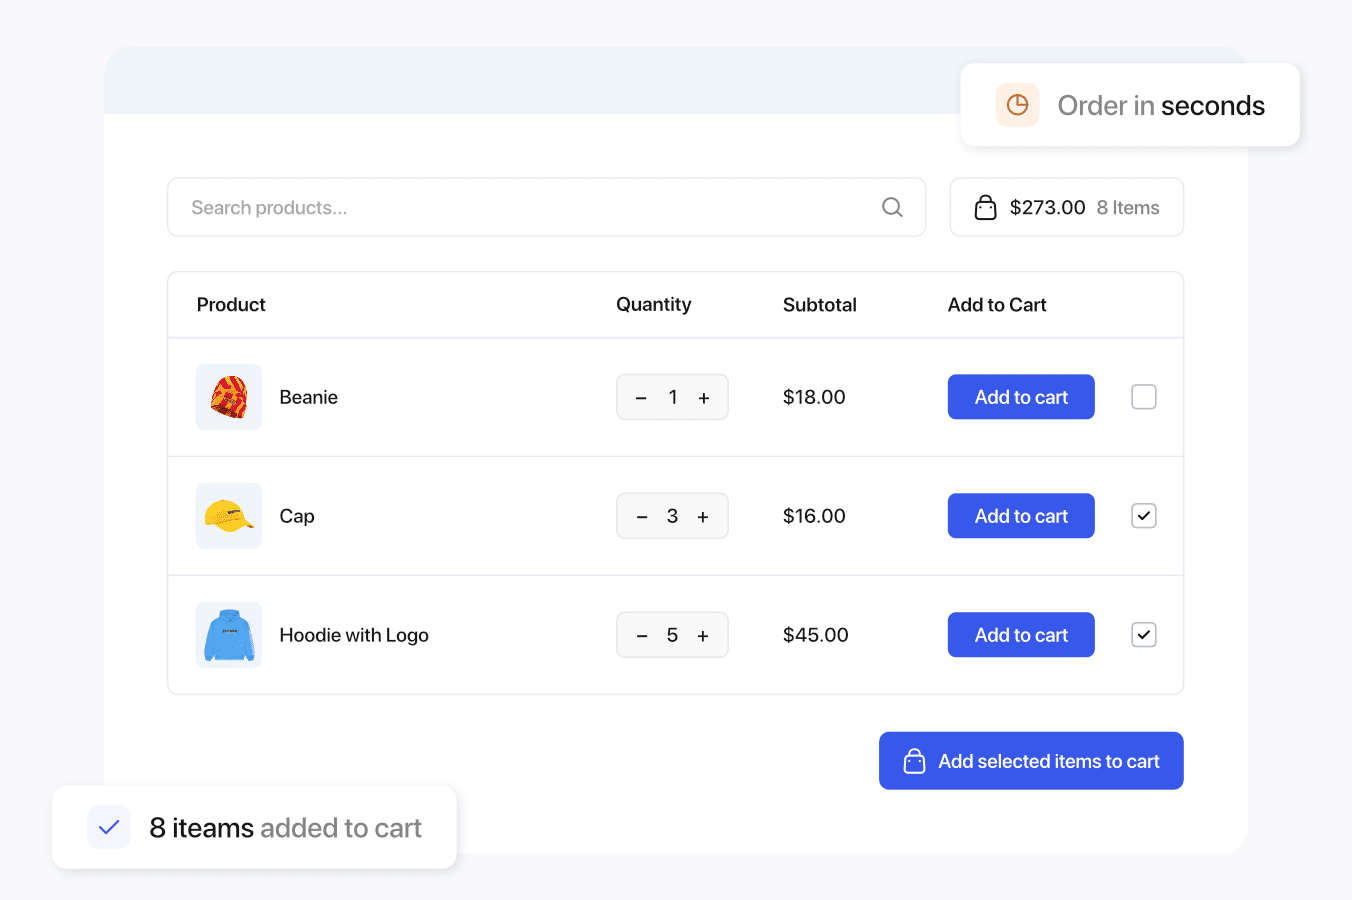1352x900 pixels.
Task: Click the Product column header
Action: (231, 305)
